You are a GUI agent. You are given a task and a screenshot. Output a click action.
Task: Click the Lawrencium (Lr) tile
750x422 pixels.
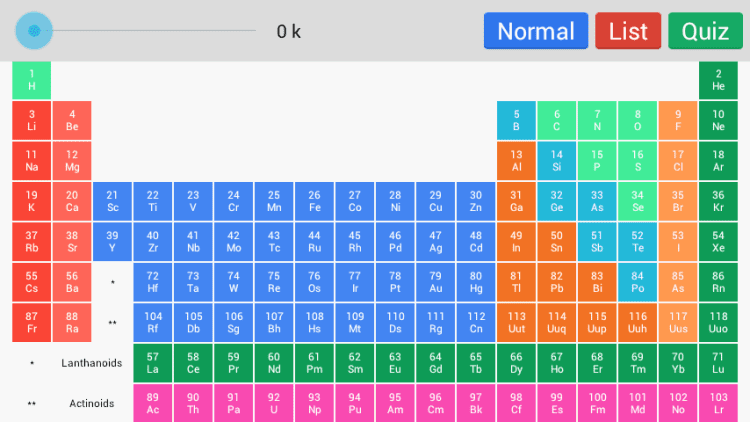click(718, 403)
